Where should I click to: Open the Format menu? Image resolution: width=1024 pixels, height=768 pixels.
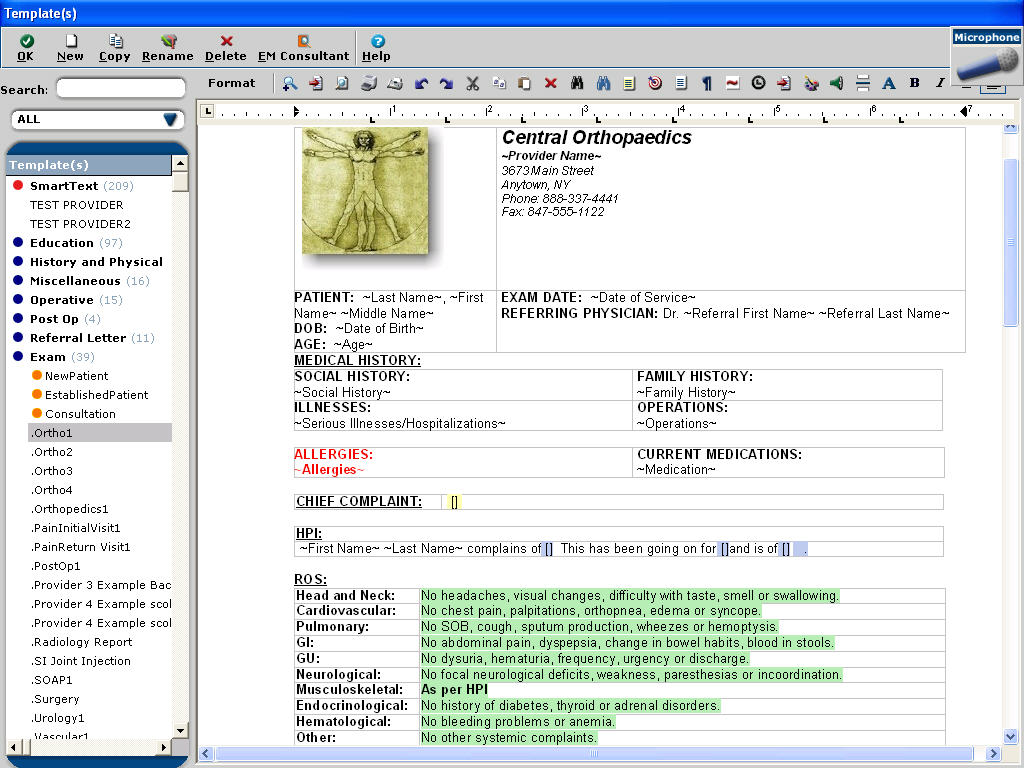[231, 83]
